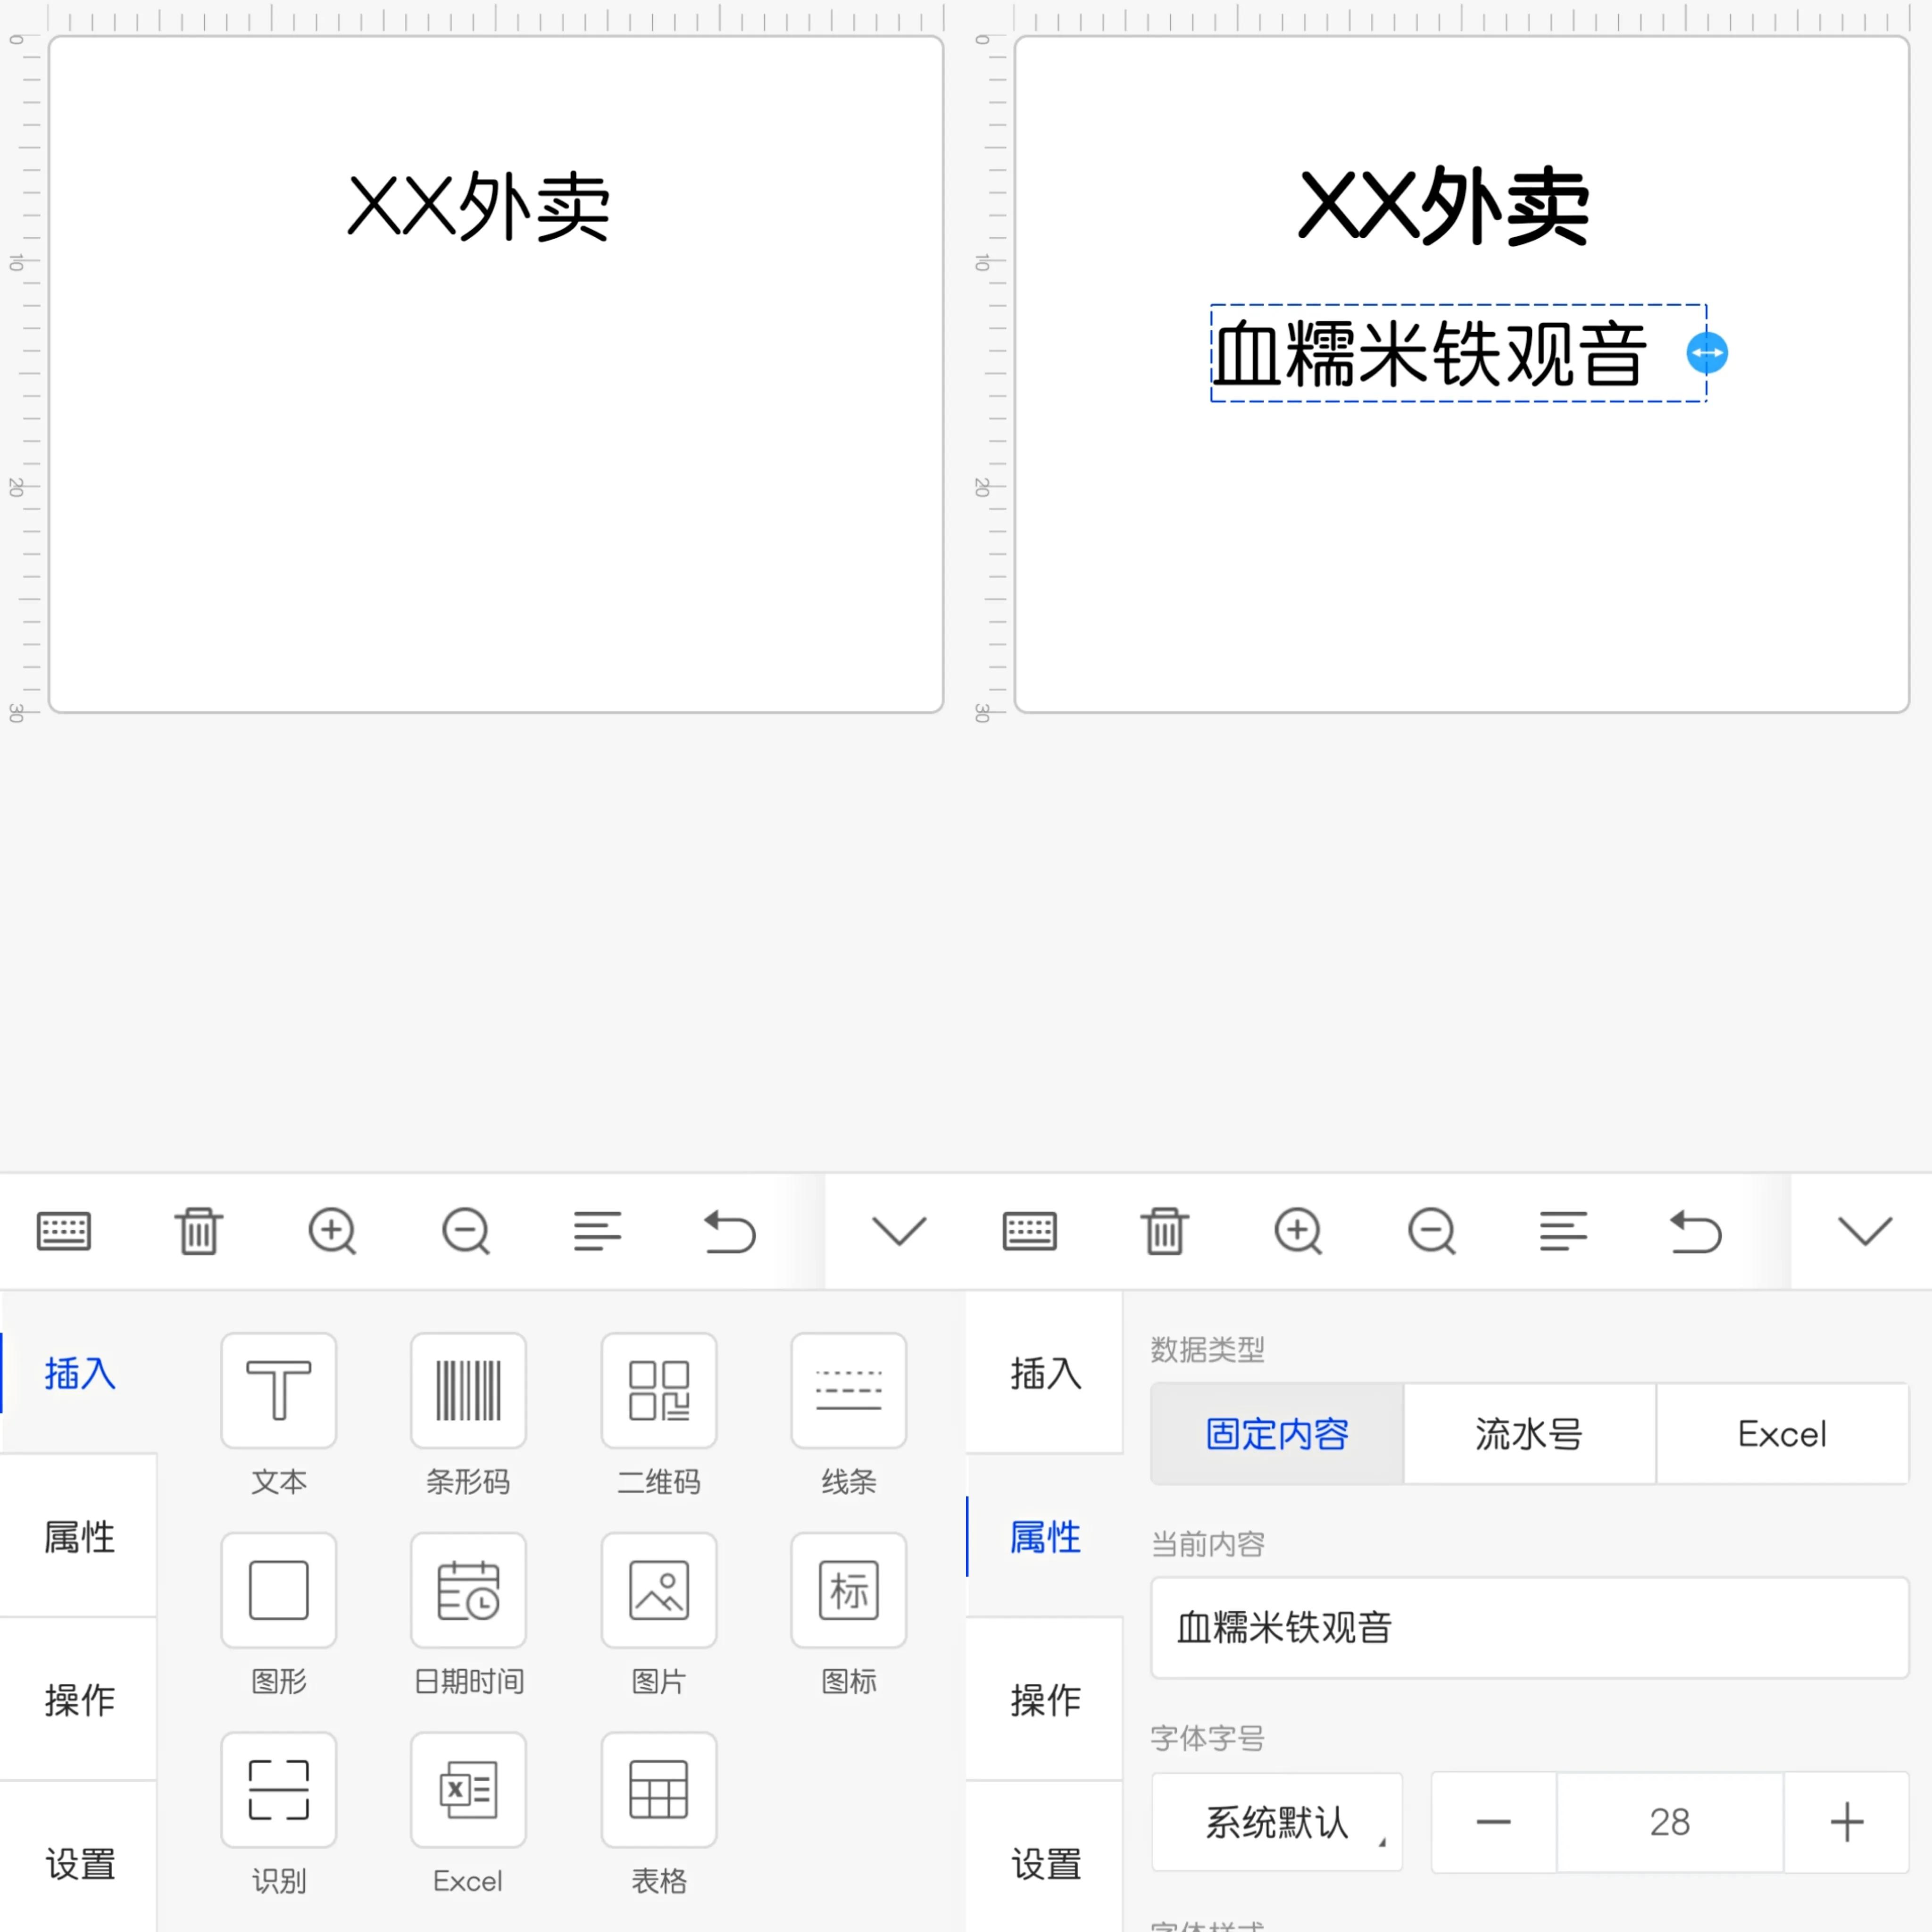Insert a date time (日期时间) element
The image size is (1932, 1932).
pos(468,1590)
